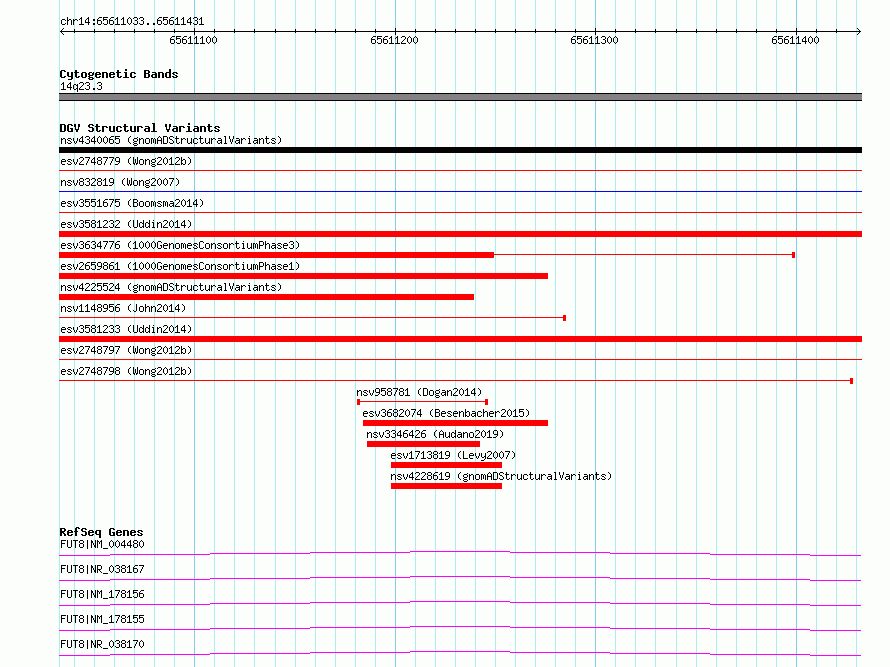The image size is (890, 667).
Task: Select the 14q23.3 band label
Action: 81,86
